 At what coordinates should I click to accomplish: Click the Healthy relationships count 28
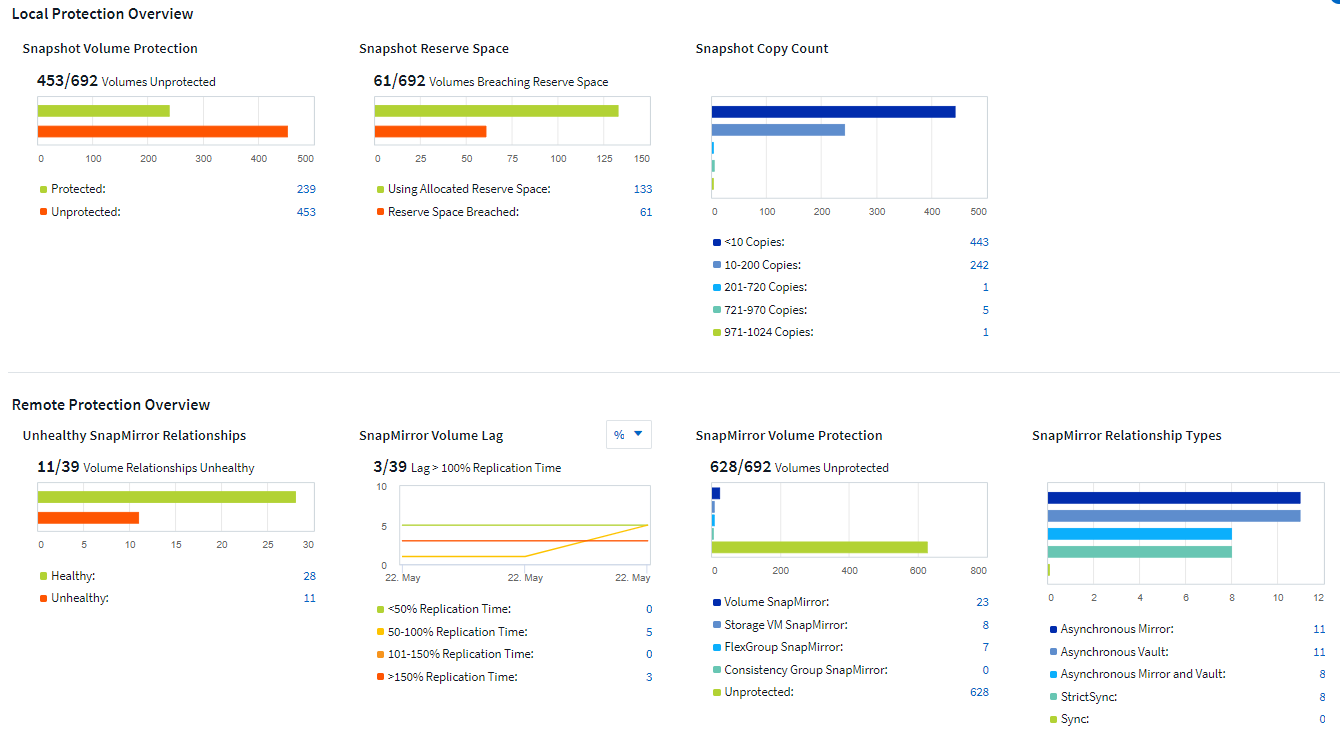pyautogui.click(x=309, y=576)
